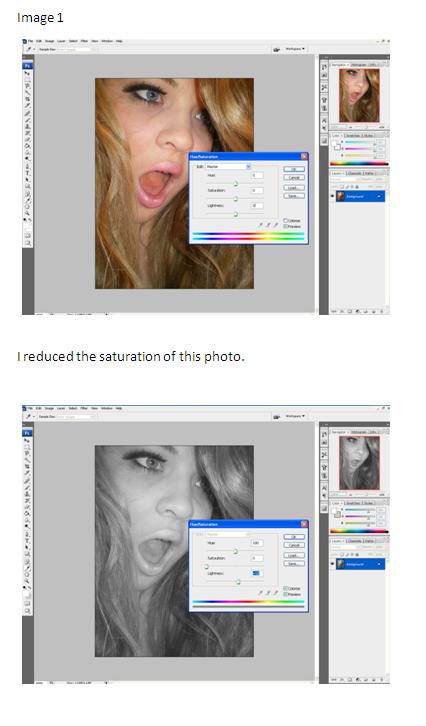426x726 pixels.
Task: Open the Workspace dropdown in the color screenshot
Action: pyautogui.click(x=295, y=49)
